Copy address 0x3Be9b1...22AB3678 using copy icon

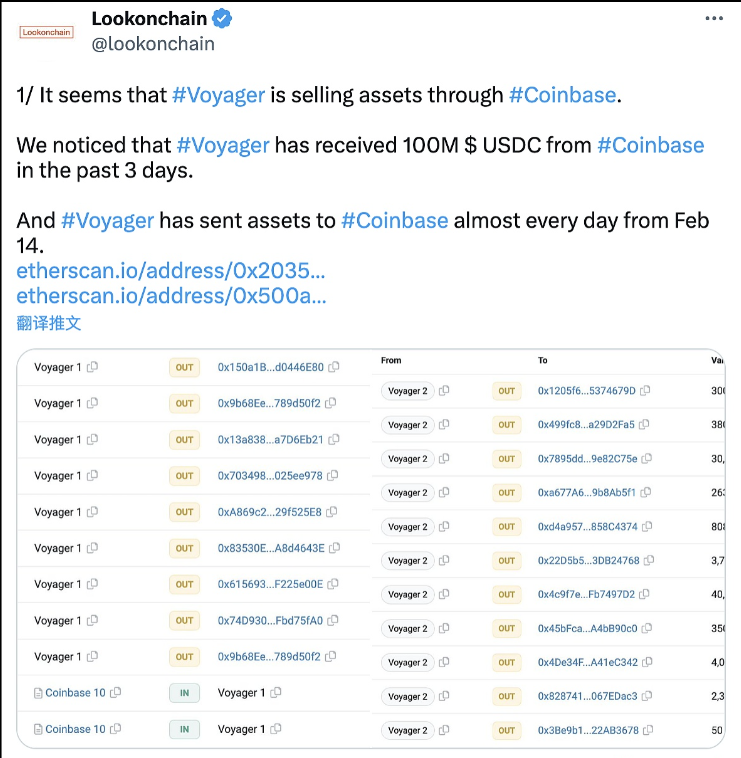pos(647,731)
